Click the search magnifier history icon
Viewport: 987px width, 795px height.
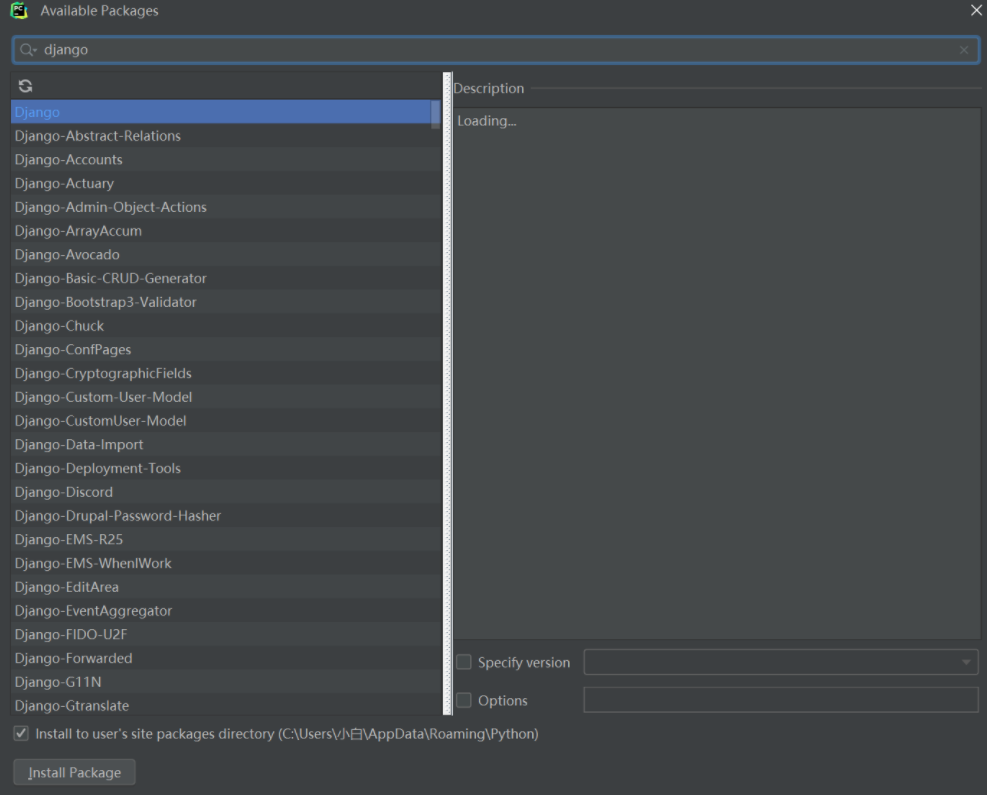coord(28,50)
